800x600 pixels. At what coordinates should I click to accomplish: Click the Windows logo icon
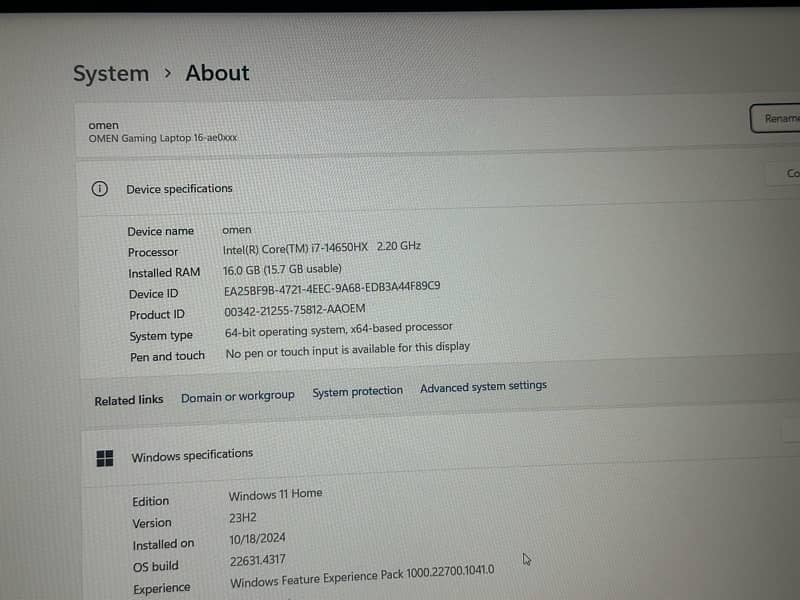pyautogui.click(x=105, y=458)
